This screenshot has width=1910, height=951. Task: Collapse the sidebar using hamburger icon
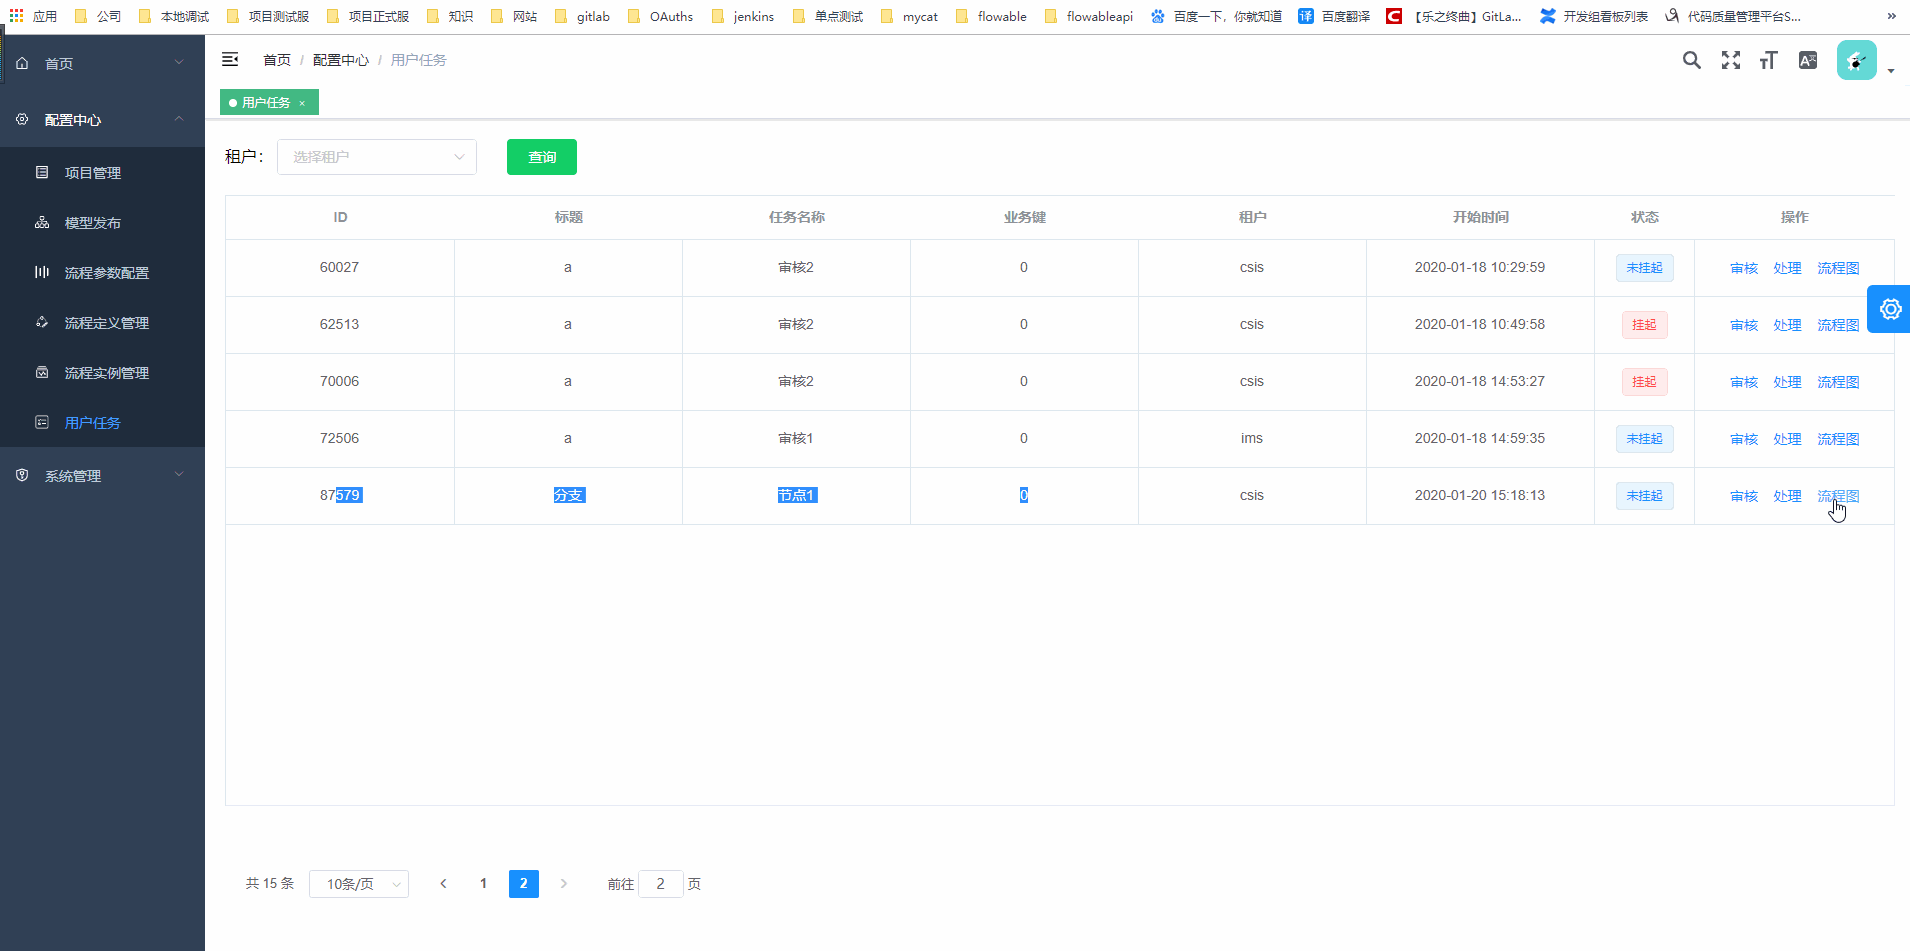point(230,60)
